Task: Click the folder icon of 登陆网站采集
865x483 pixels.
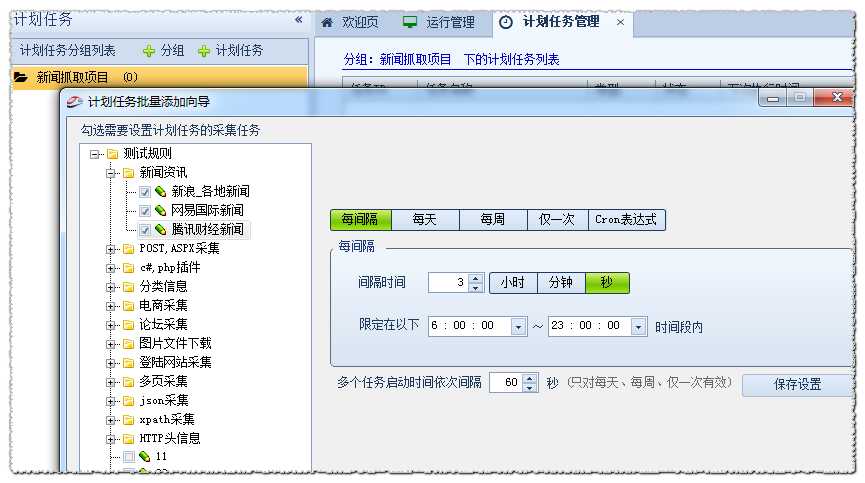Action: click(x=129, y=363)
